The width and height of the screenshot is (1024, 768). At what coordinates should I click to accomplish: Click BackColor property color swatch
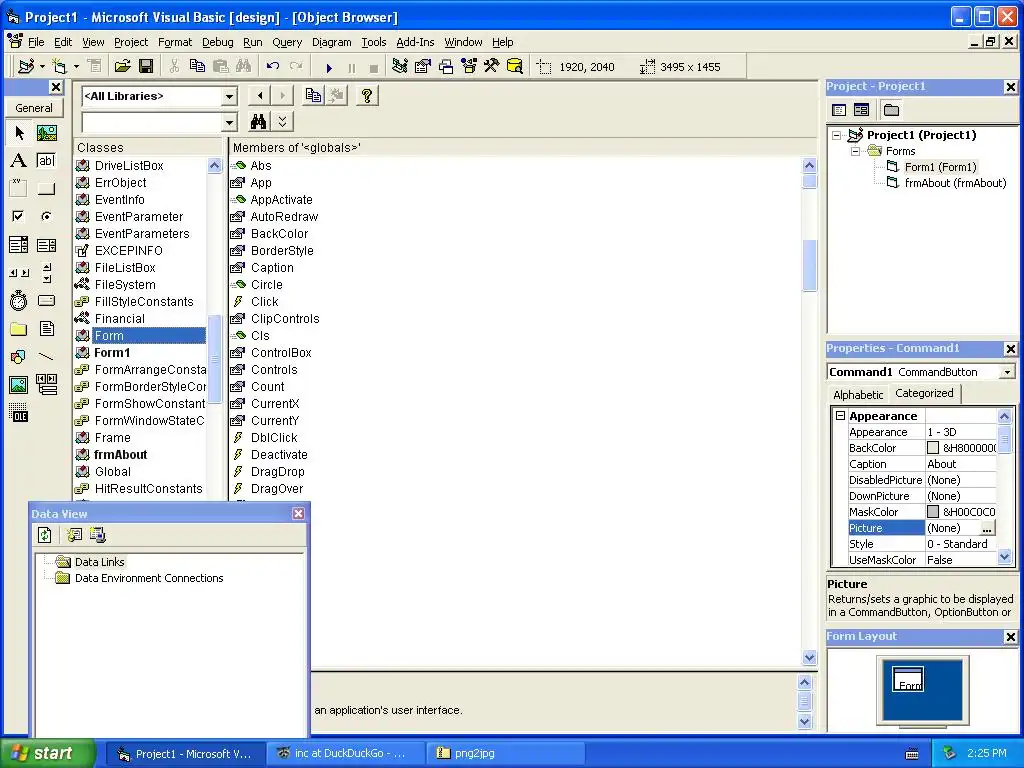[x=933, y=448]
